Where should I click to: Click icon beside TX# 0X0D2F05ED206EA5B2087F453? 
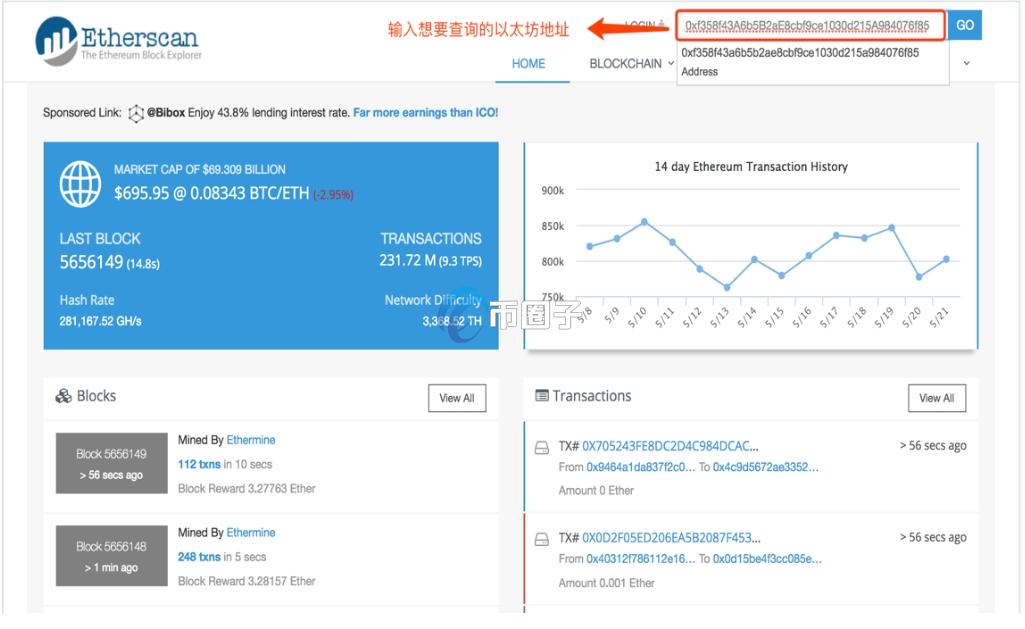coord(542,539)
